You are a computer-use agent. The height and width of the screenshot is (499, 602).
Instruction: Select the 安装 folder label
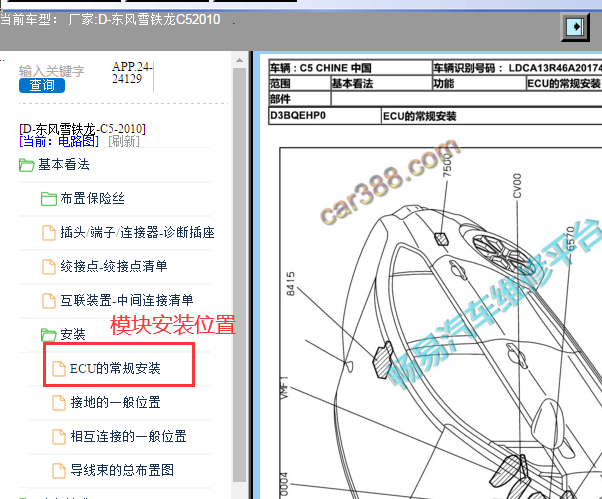click(73, 334)
